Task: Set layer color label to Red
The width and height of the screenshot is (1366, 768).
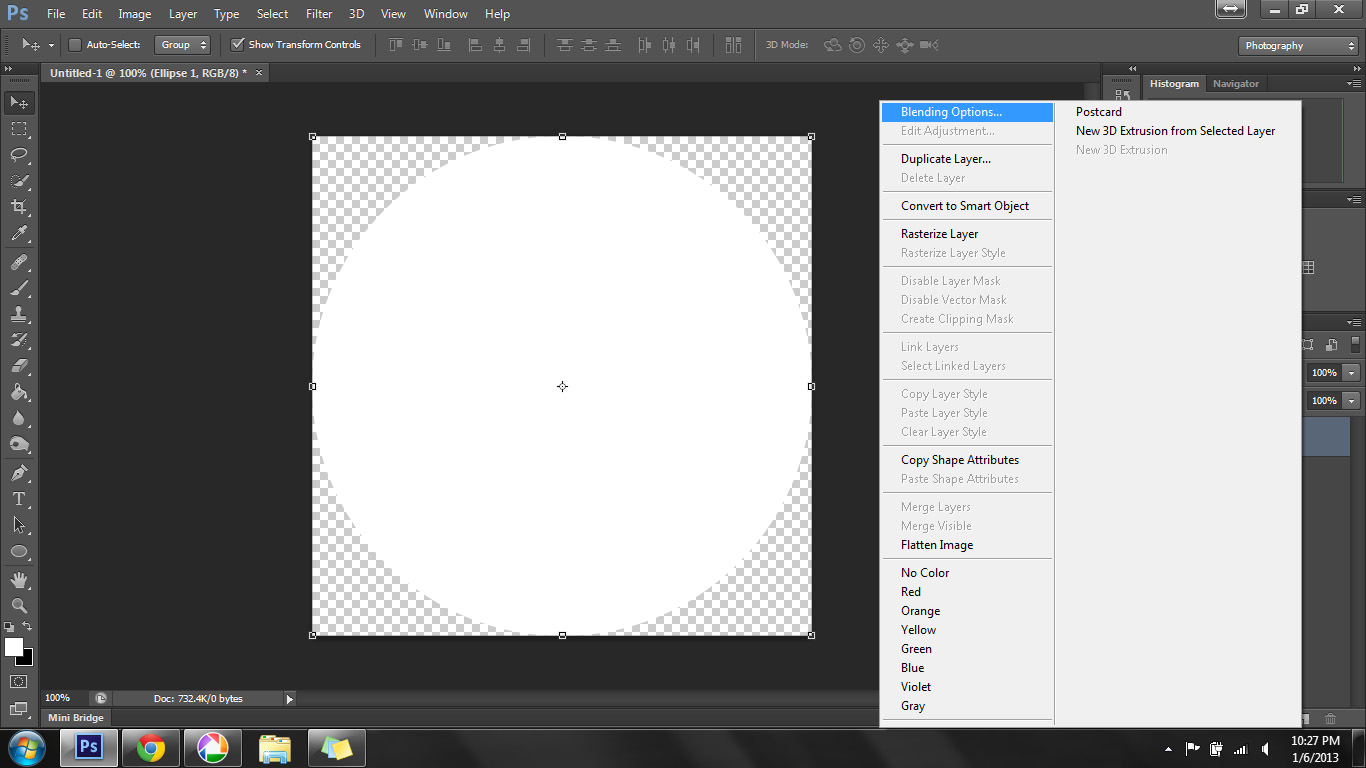Action: (x=967, y=592)
